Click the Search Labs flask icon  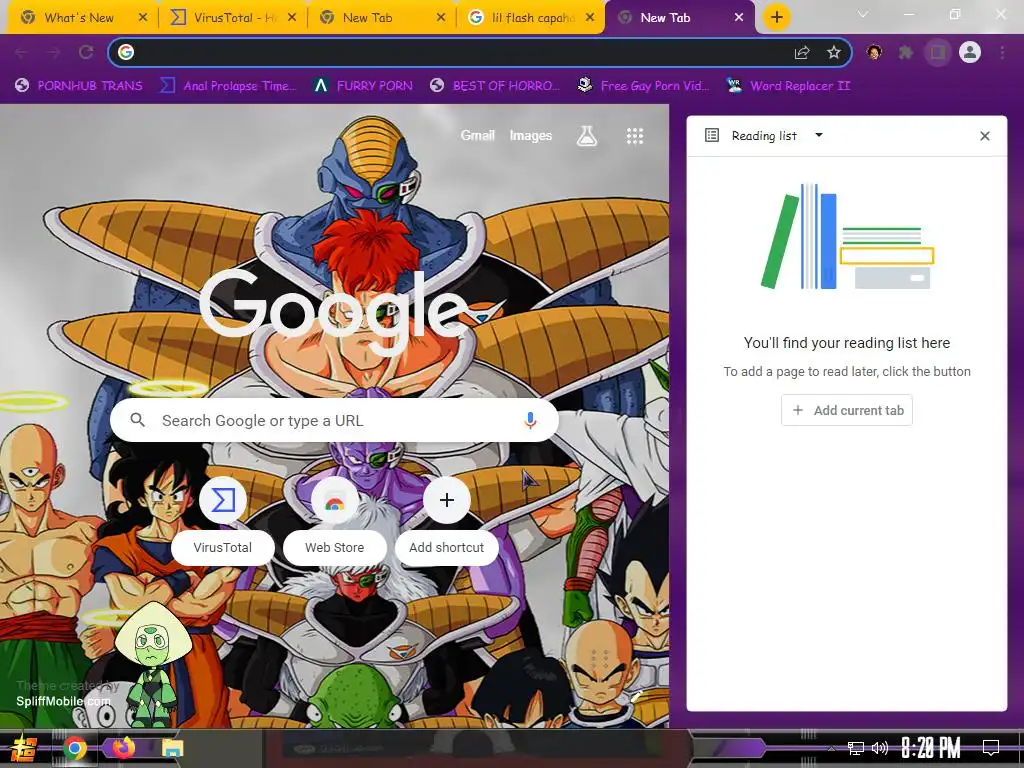click(x=586, y=136)
